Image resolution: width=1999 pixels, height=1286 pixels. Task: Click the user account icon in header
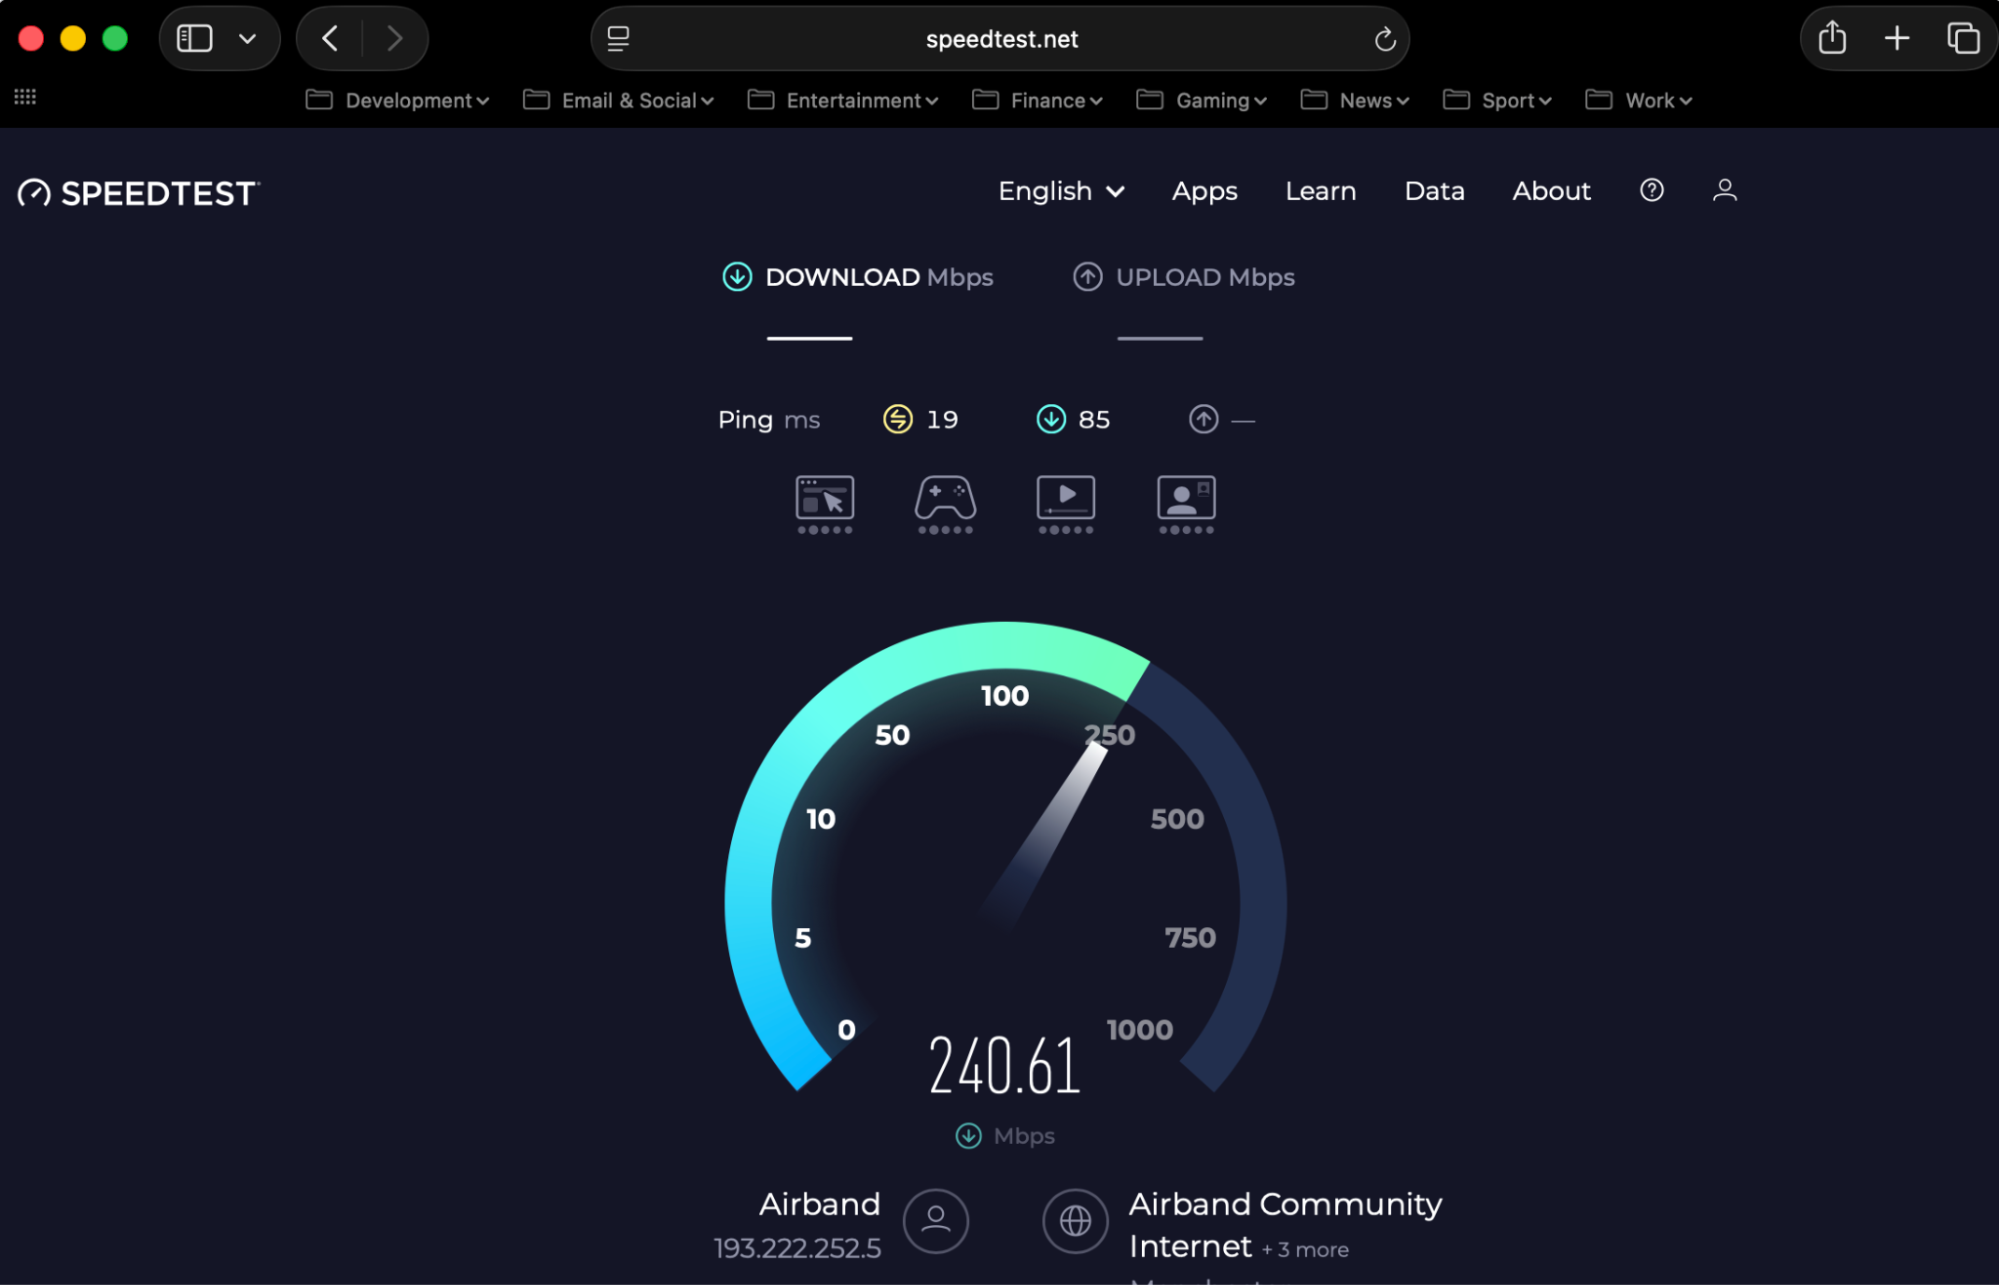click(x=1723, y=190)
